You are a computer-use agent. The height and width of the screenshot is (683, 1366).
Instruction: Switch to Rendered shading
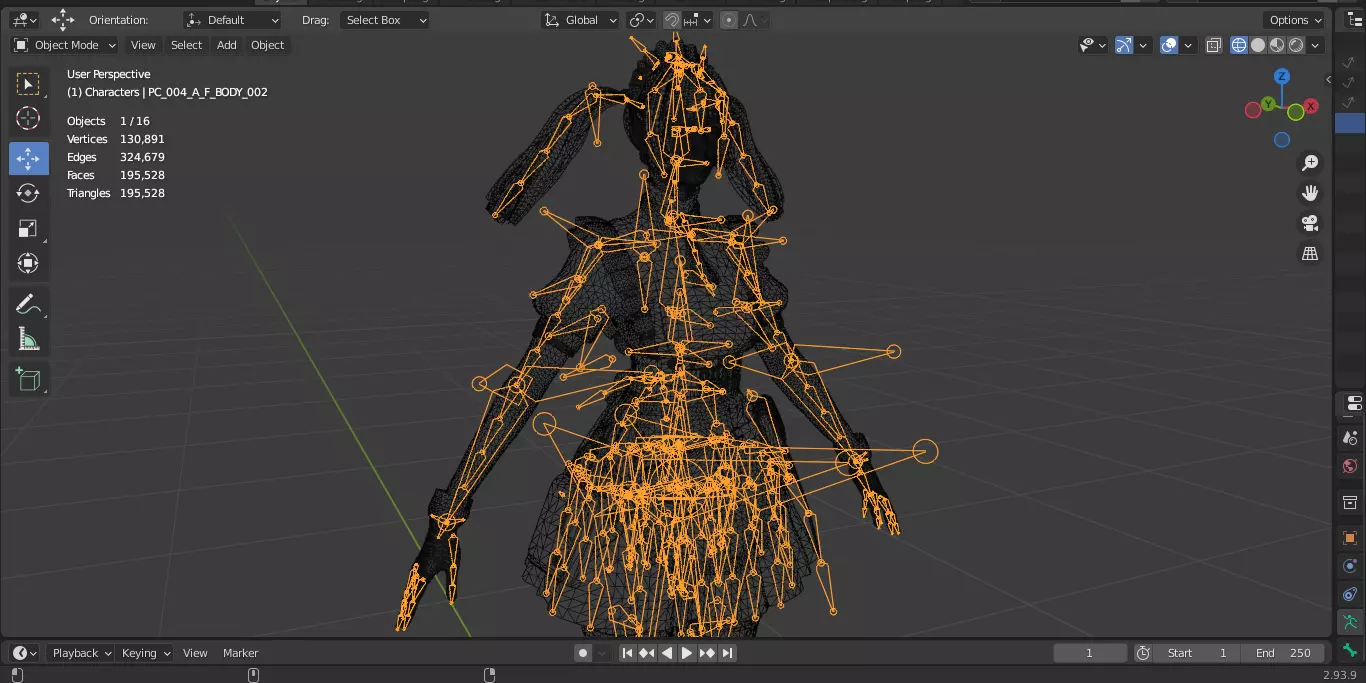[x=1296, y=45]
